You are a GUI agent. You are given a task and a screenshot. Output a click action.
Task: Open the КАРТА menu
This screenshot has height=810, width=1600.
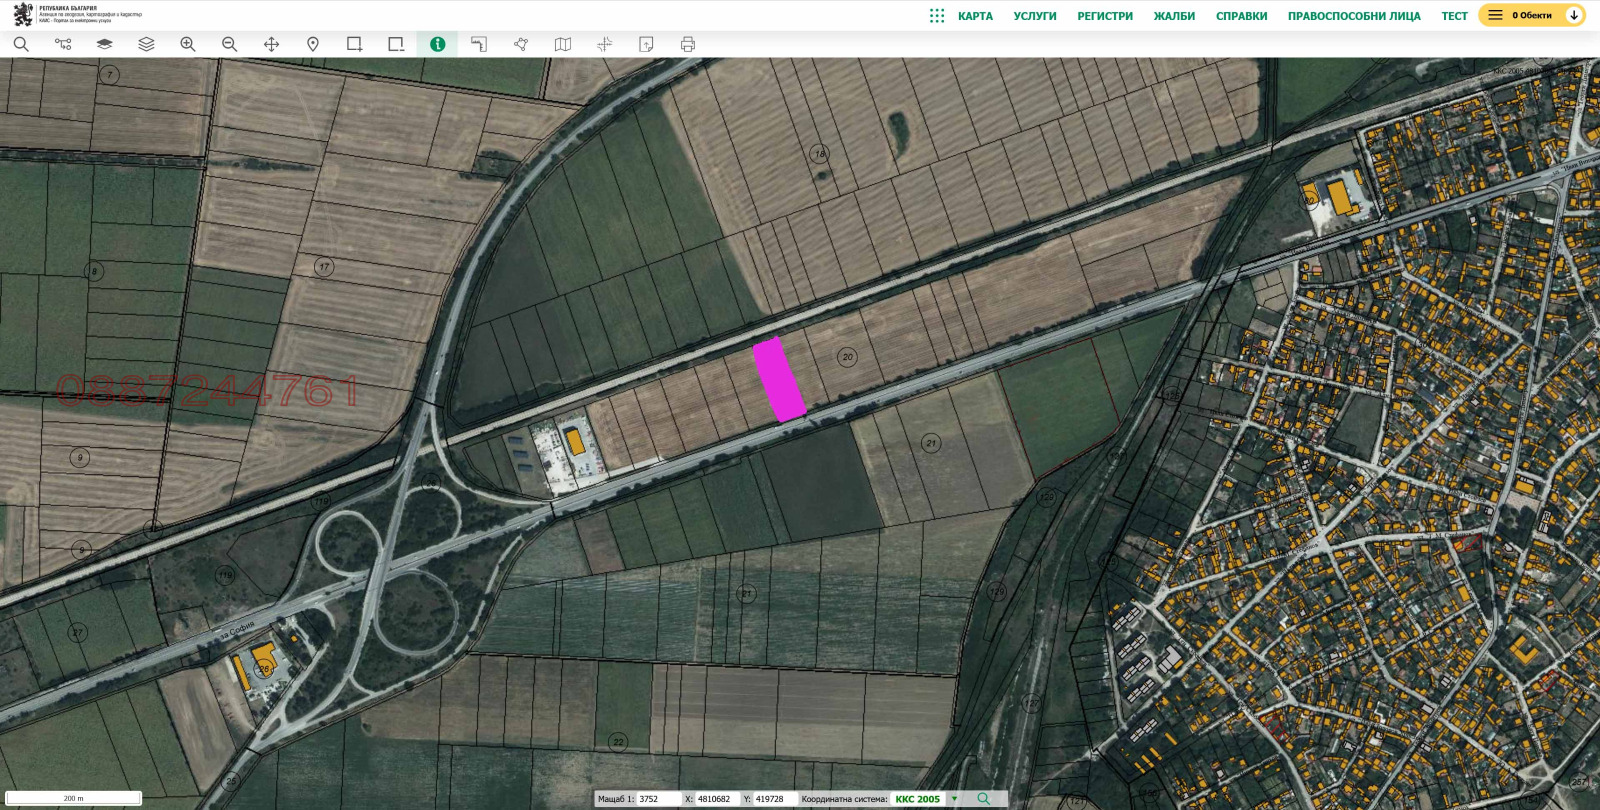[975, 16]
